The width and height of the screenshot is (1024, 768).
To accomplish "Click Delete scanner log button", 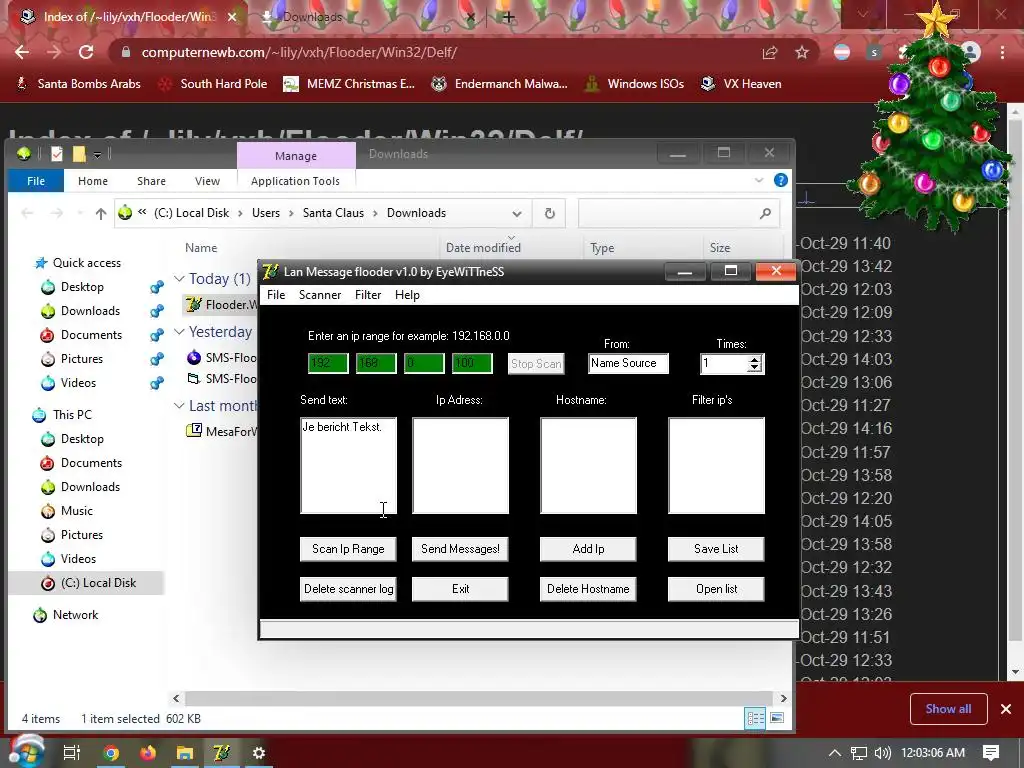I will coord(348,589).
